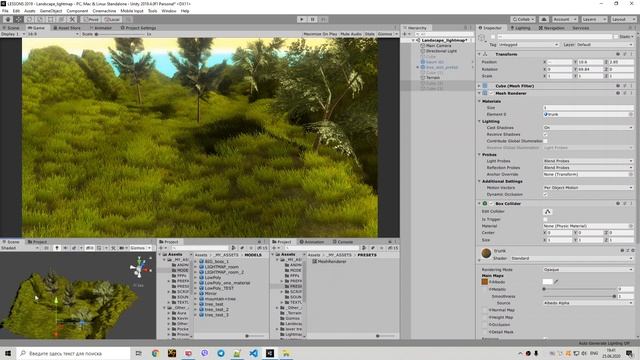Switch to the Asset Store tab
The image size is (640, 360).
(67, 28)
